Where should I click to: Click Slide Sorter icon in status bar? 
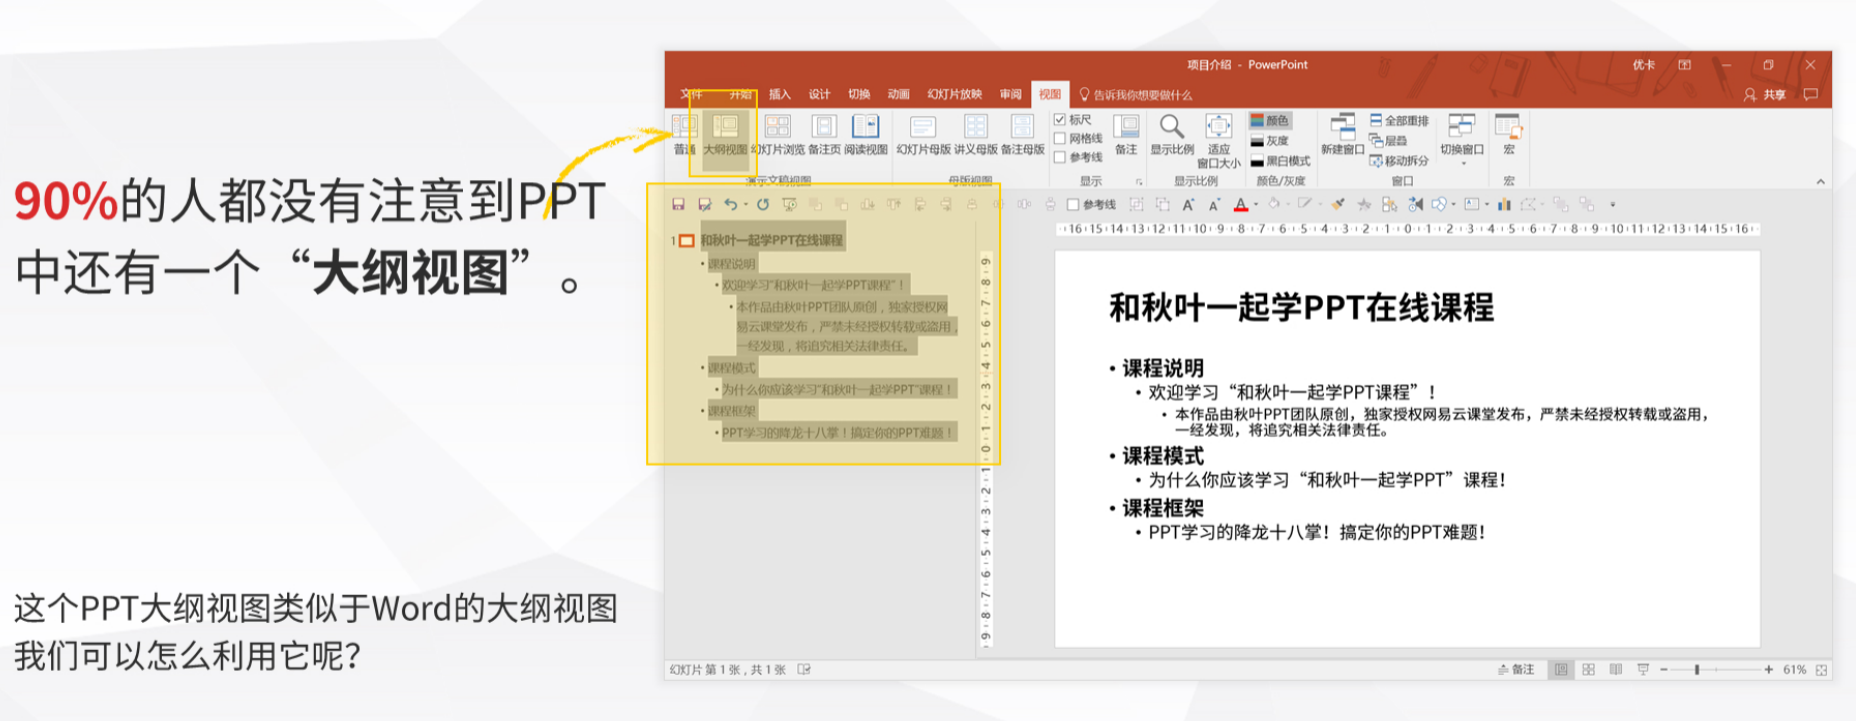pos(1588,670)
